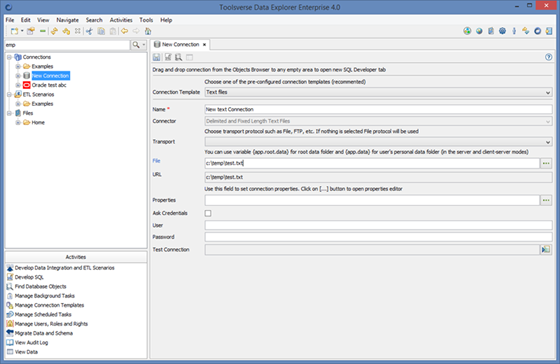Expand the Home folder under Files
The height and width of the screenshot is (364, 560).
pos(18,123)
